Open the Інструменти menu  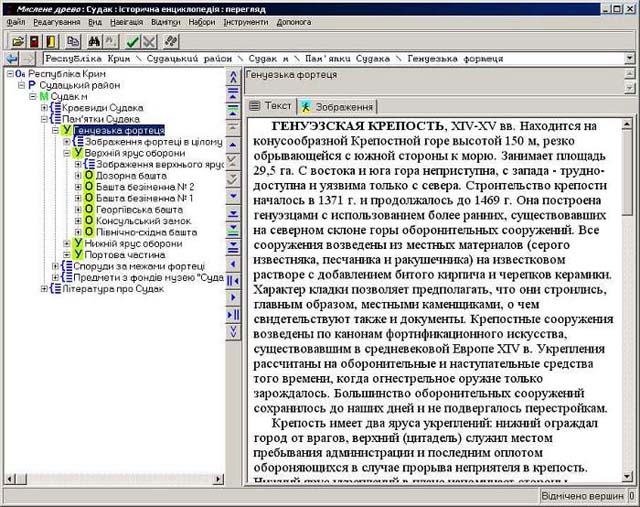[245, 21]
